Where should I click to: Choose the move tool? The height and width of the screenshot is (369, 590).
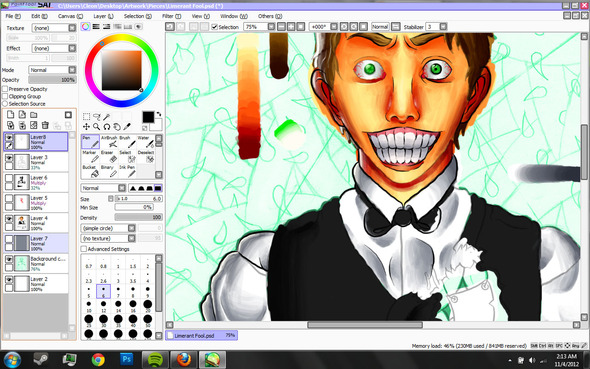click(x=86, y=127)
